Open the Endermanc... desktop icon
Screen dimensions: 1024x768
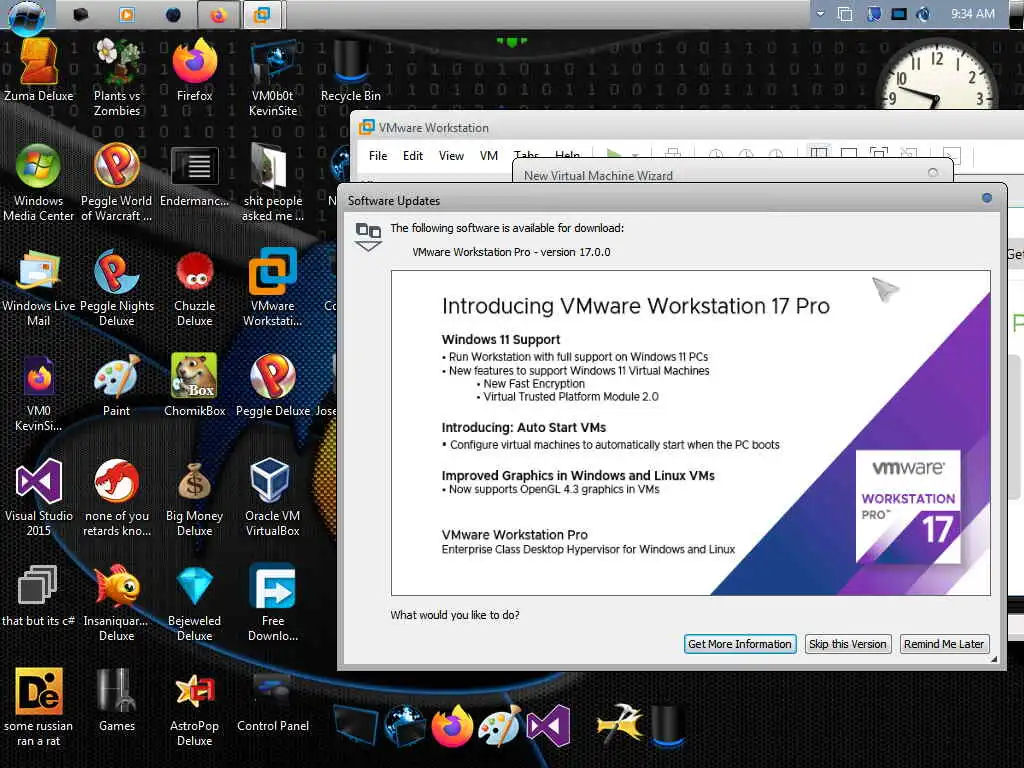[x=195, y=176]
